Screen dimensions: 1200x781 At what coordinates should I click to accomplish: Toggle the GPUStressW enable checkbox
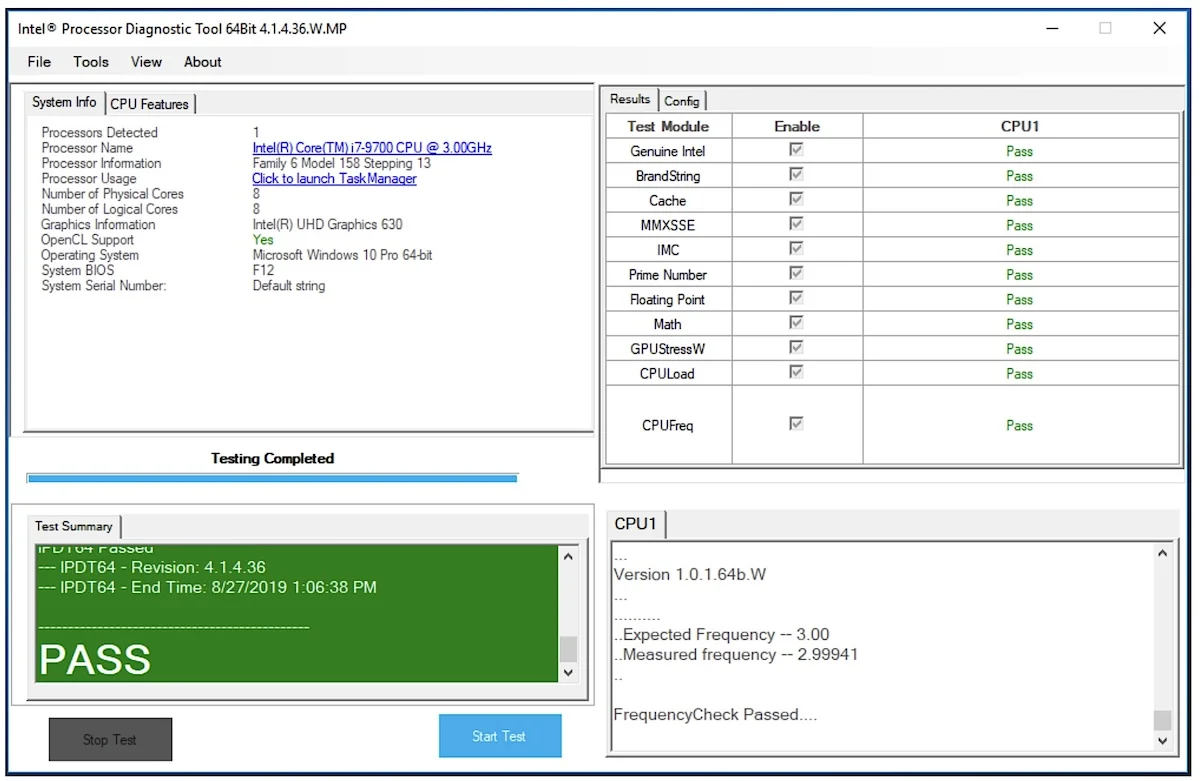coord(797,347)
